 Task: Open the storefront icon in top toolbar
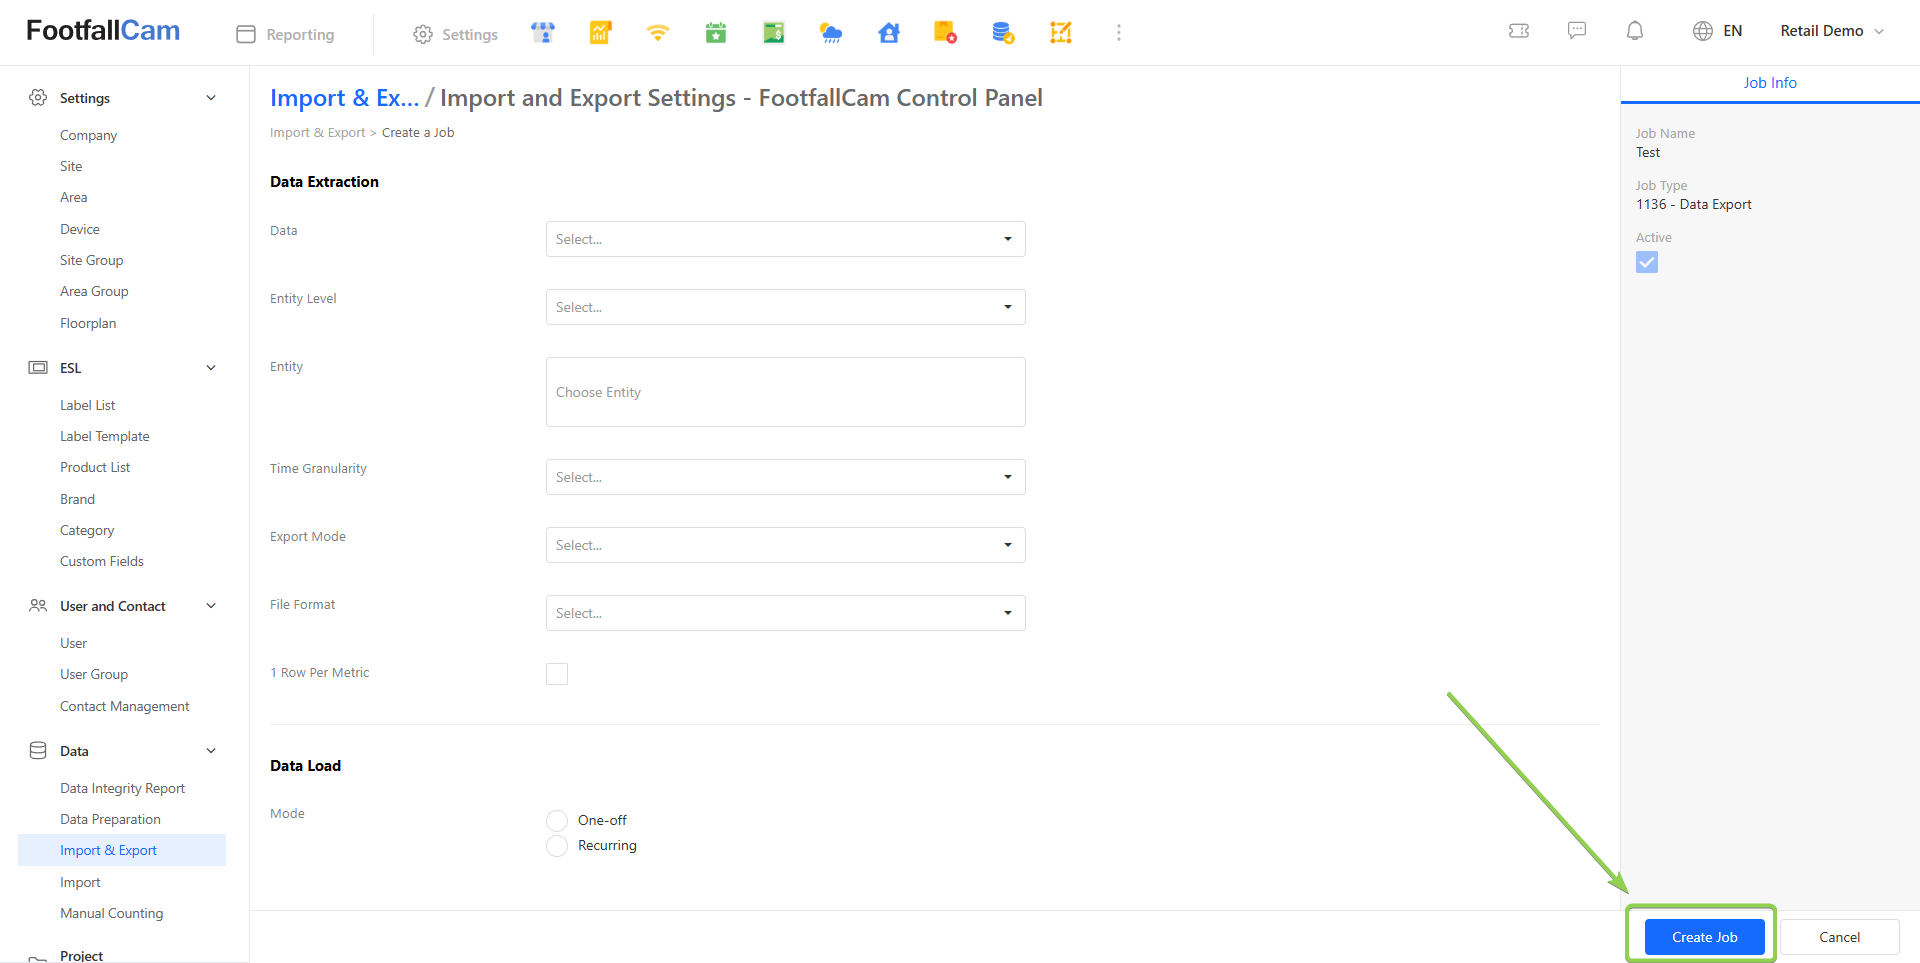(x=543, y=33)
